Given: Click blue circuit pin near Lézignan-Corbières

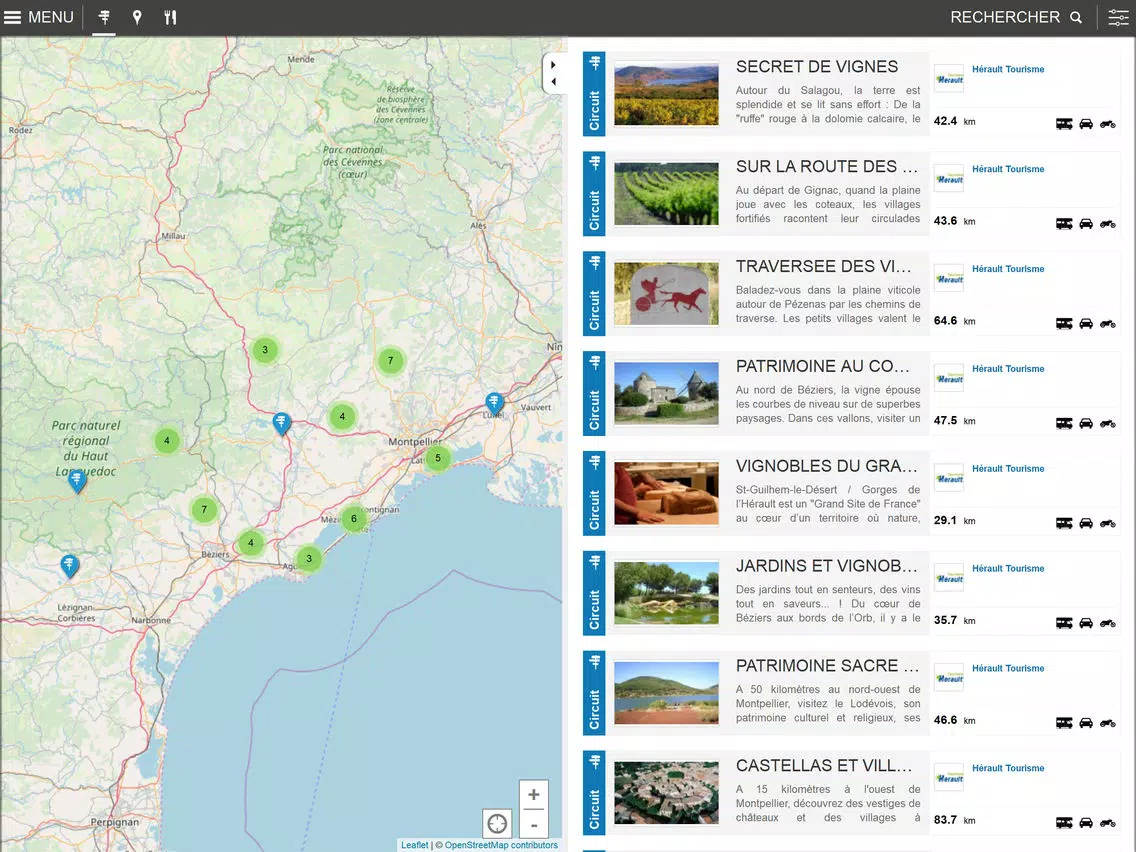Looking at the screenshot, I should [69, 565].
